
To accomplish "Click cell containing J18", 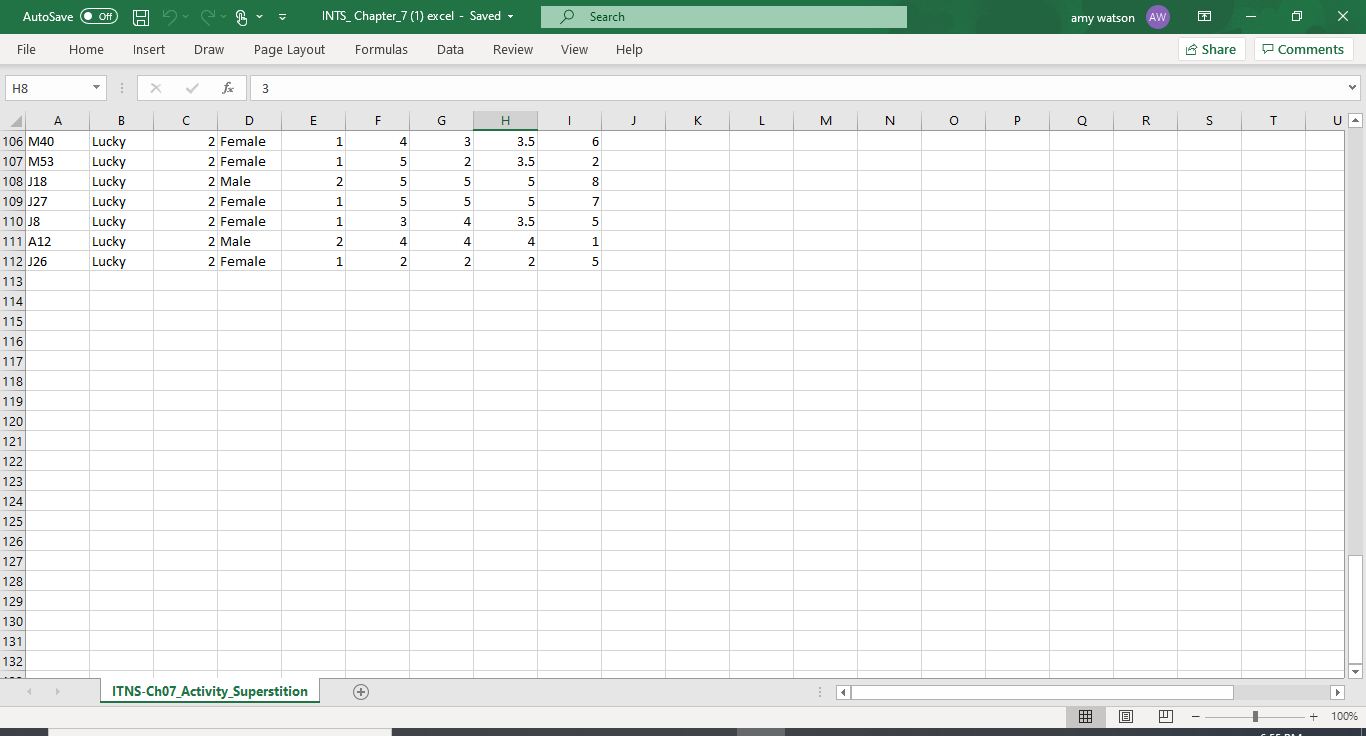I will click(x=57, y=181).
